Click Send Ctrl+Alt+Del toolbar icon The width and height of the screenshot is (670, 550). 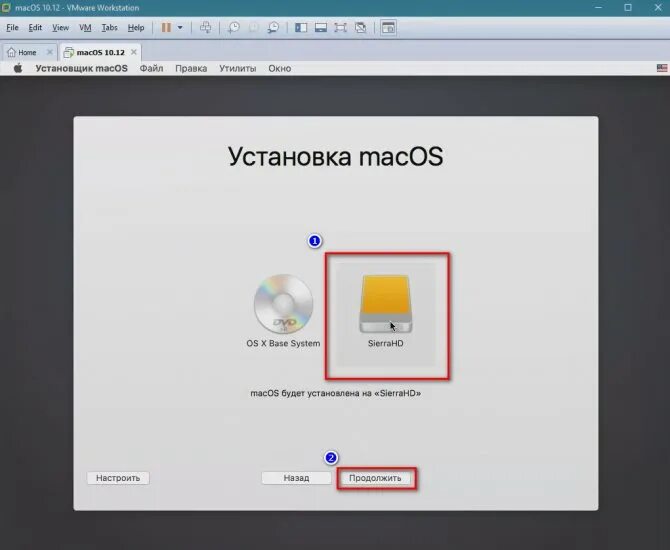pos(206,27)
